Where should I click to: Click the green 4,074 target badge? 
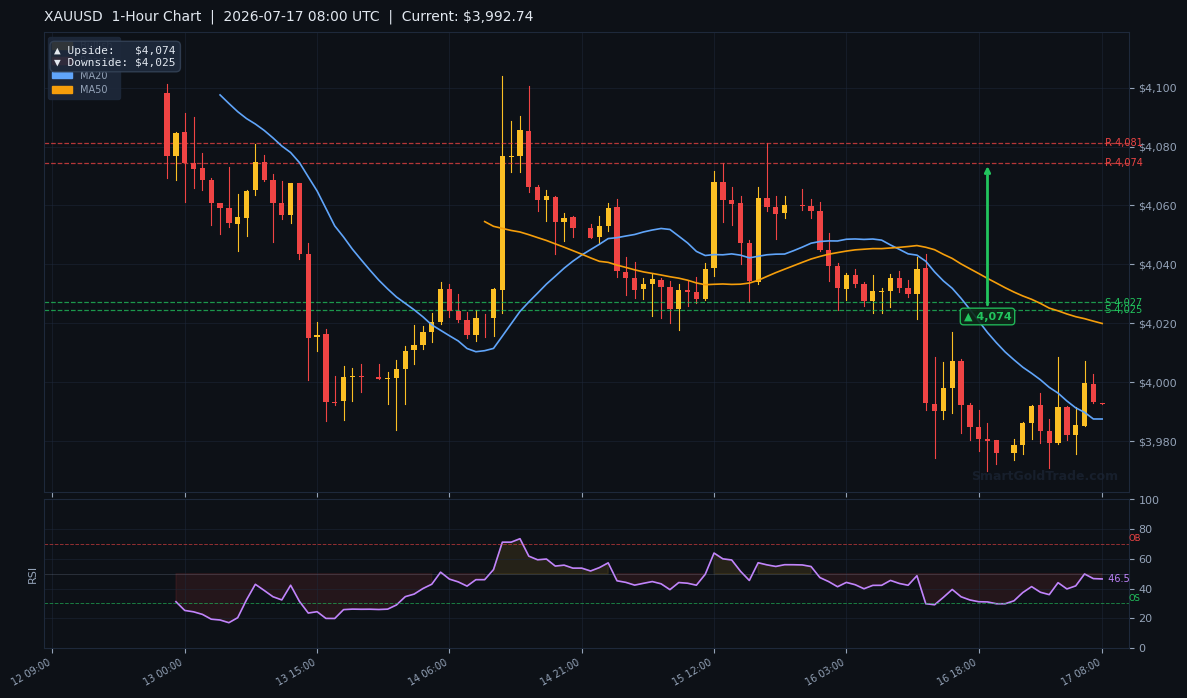click(987, 316)
